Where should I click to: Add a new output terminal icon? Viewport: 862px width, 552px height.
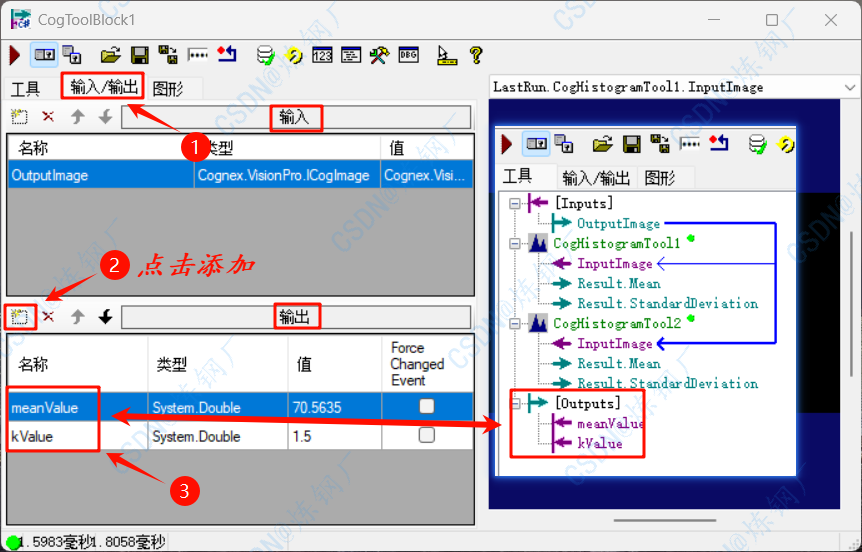point(20,317)
